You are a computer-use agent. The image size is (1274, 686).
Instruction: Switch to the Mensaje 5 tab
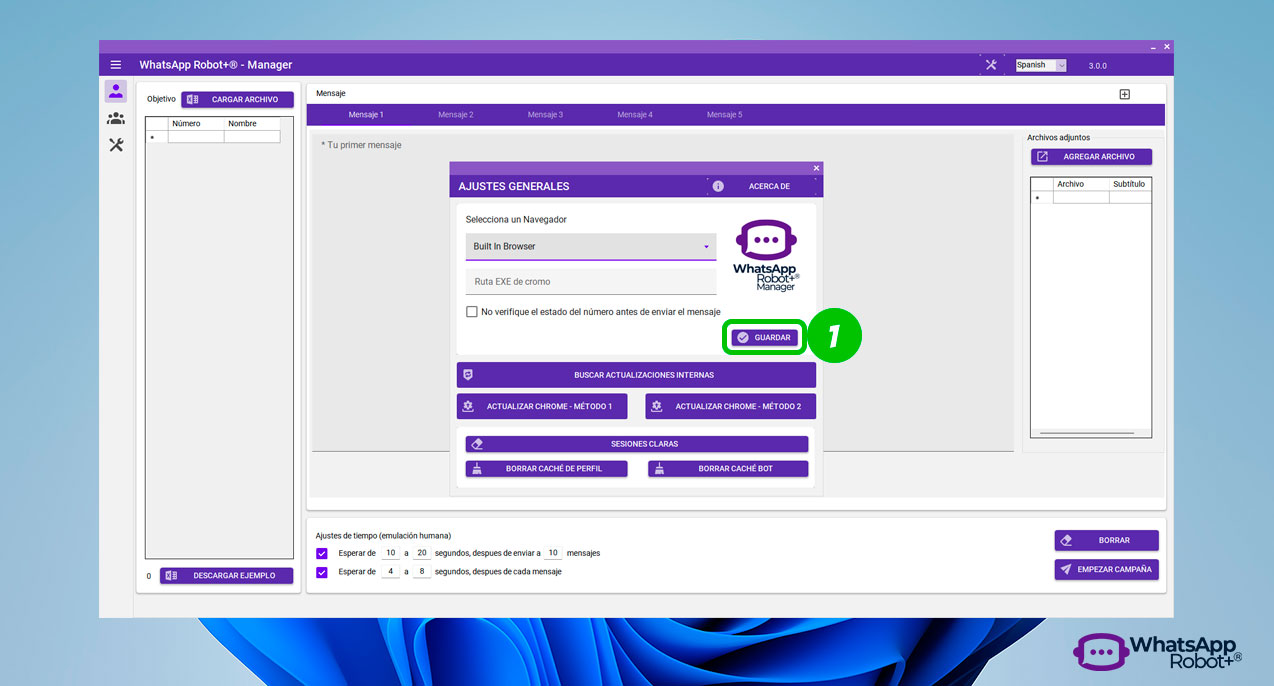[725, 115]
